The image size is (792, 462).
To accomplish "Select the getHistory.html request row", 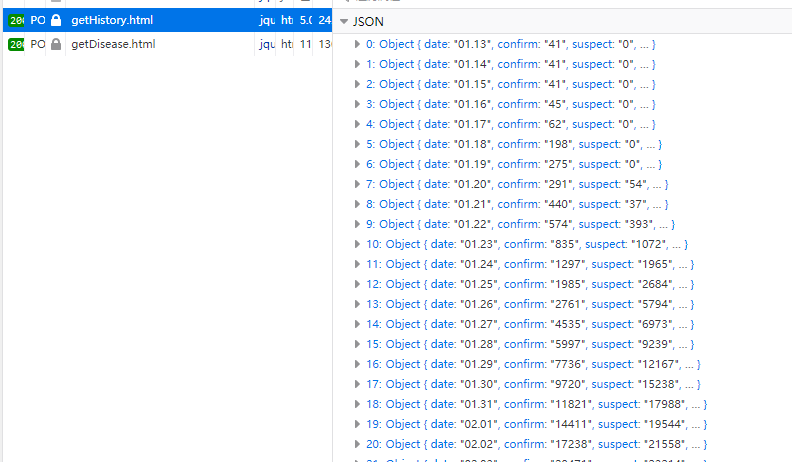I will 168,20.
